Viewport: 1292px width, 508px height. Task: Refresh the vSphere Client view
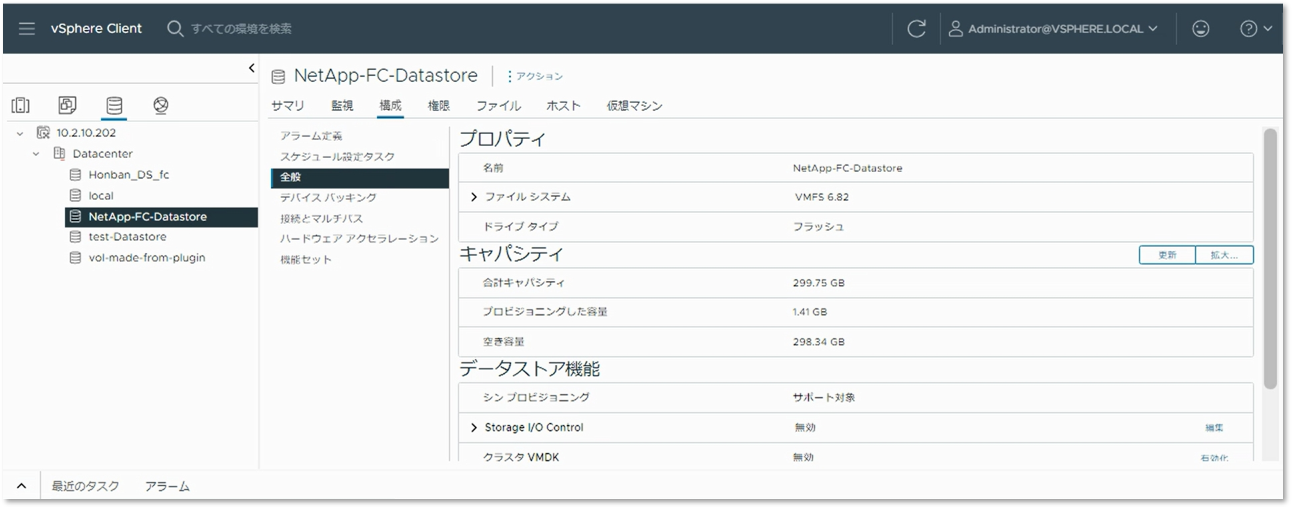coord(916,29)
